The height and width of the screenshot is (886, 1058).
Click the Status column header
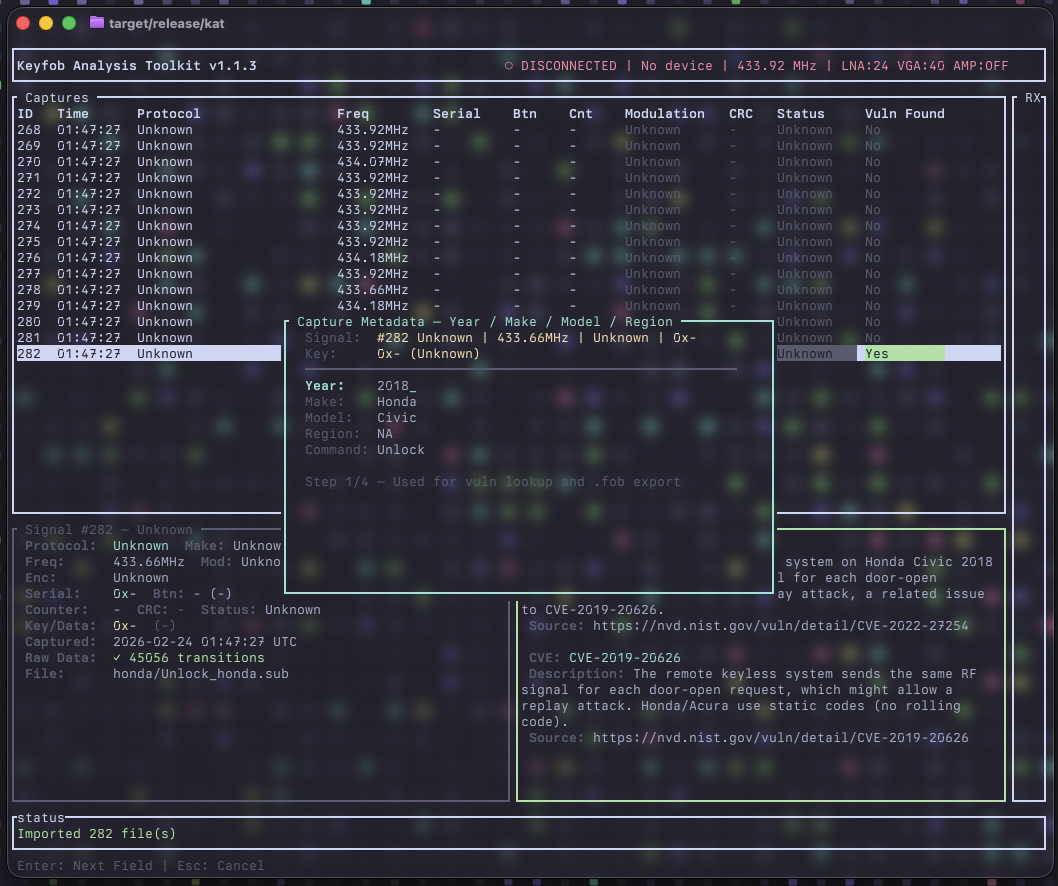coord(801,113)
